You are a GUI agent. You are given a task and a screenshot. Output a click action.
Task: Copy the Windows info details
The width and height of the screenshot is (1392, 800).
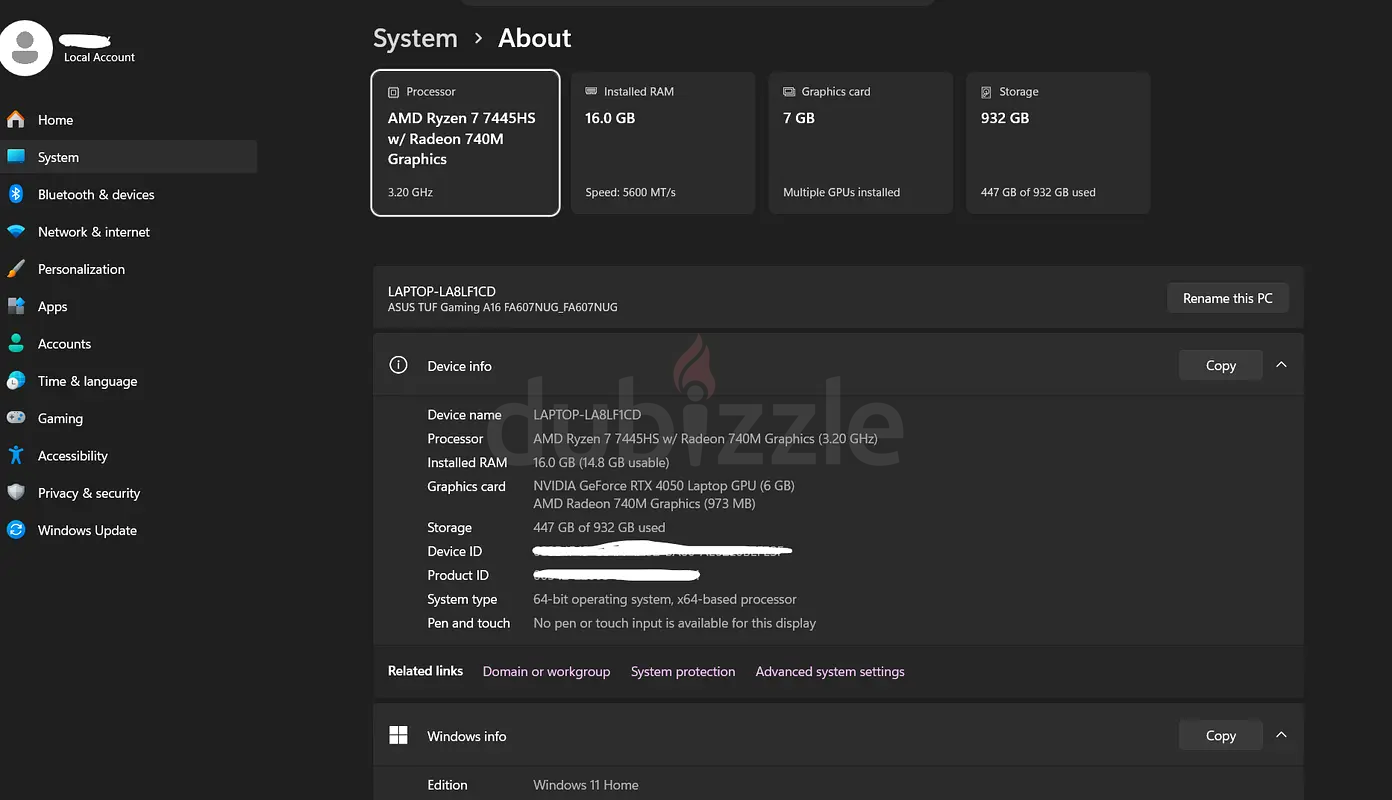1221,735
